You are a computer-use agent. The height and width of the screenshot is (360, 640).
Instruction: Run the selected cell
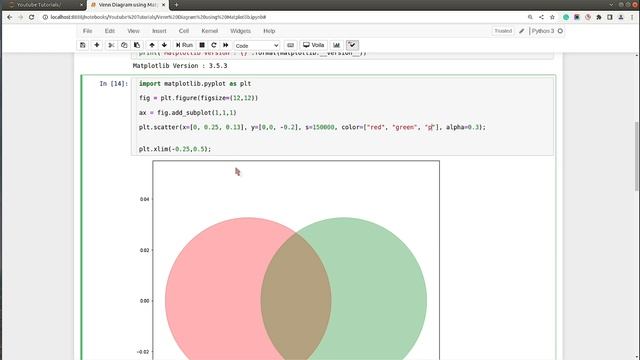pos(184,45)
